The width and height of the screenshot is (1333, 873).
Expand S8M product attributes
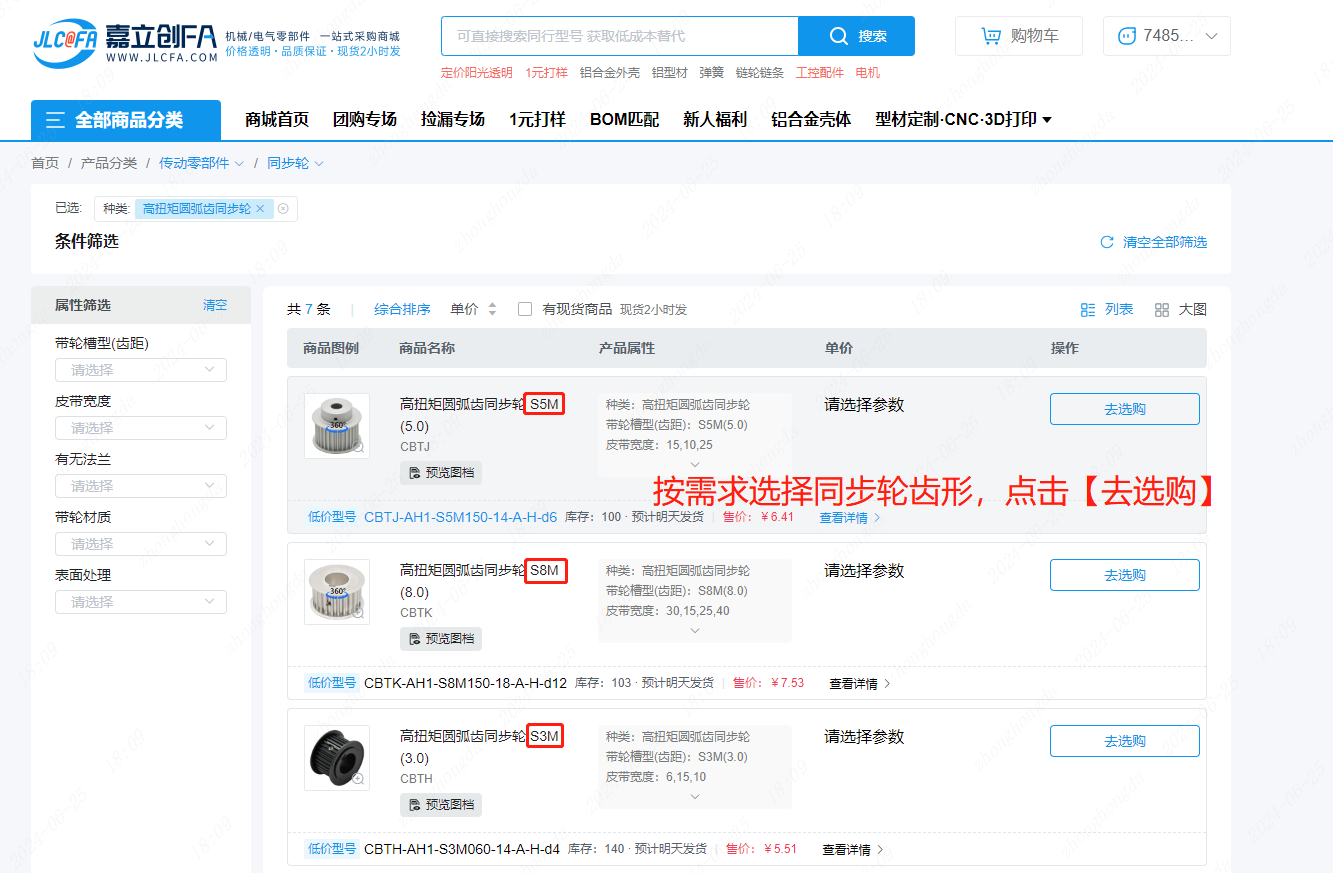click(x=695, y=631)
